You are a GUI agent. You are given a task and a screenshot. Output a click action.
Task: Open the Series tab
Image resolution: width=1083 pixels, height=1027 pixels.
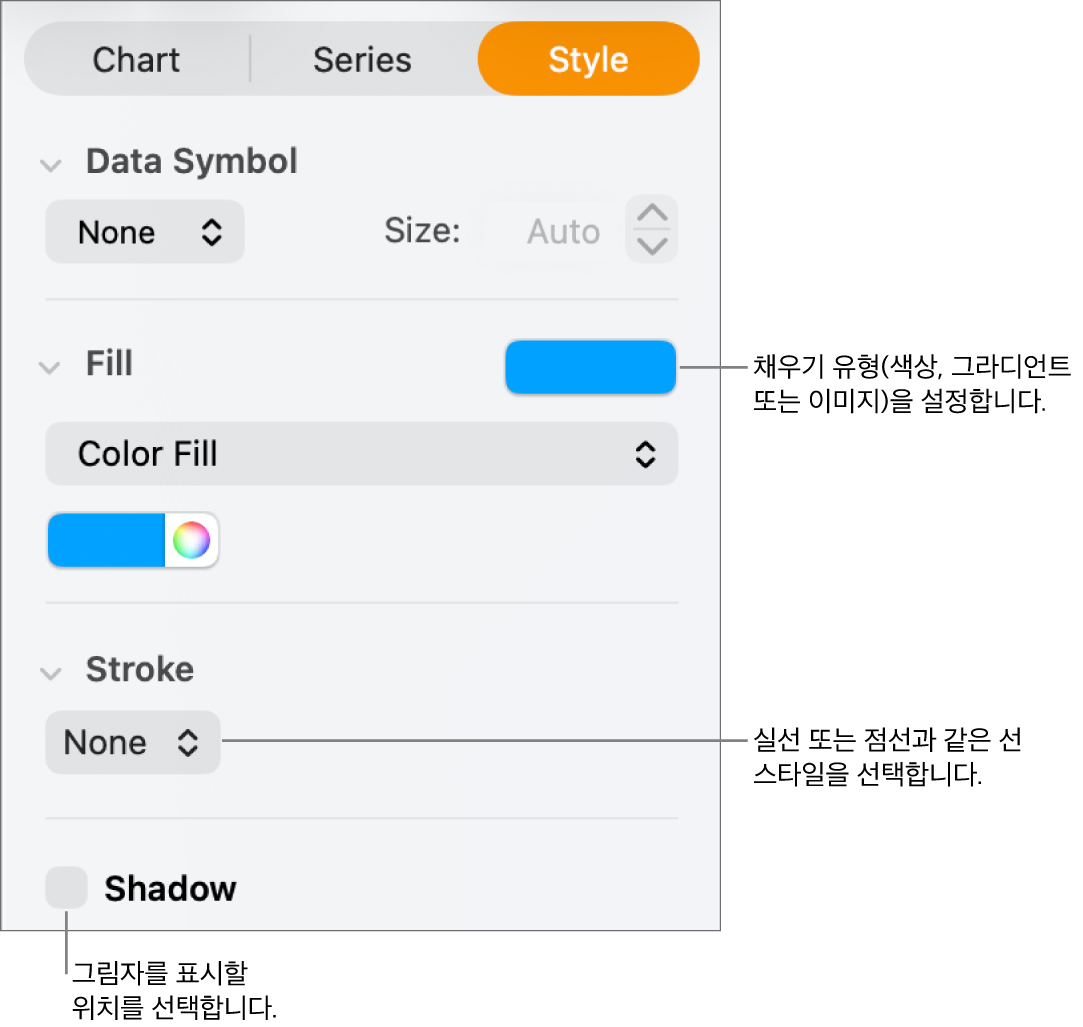click(362, 60)
